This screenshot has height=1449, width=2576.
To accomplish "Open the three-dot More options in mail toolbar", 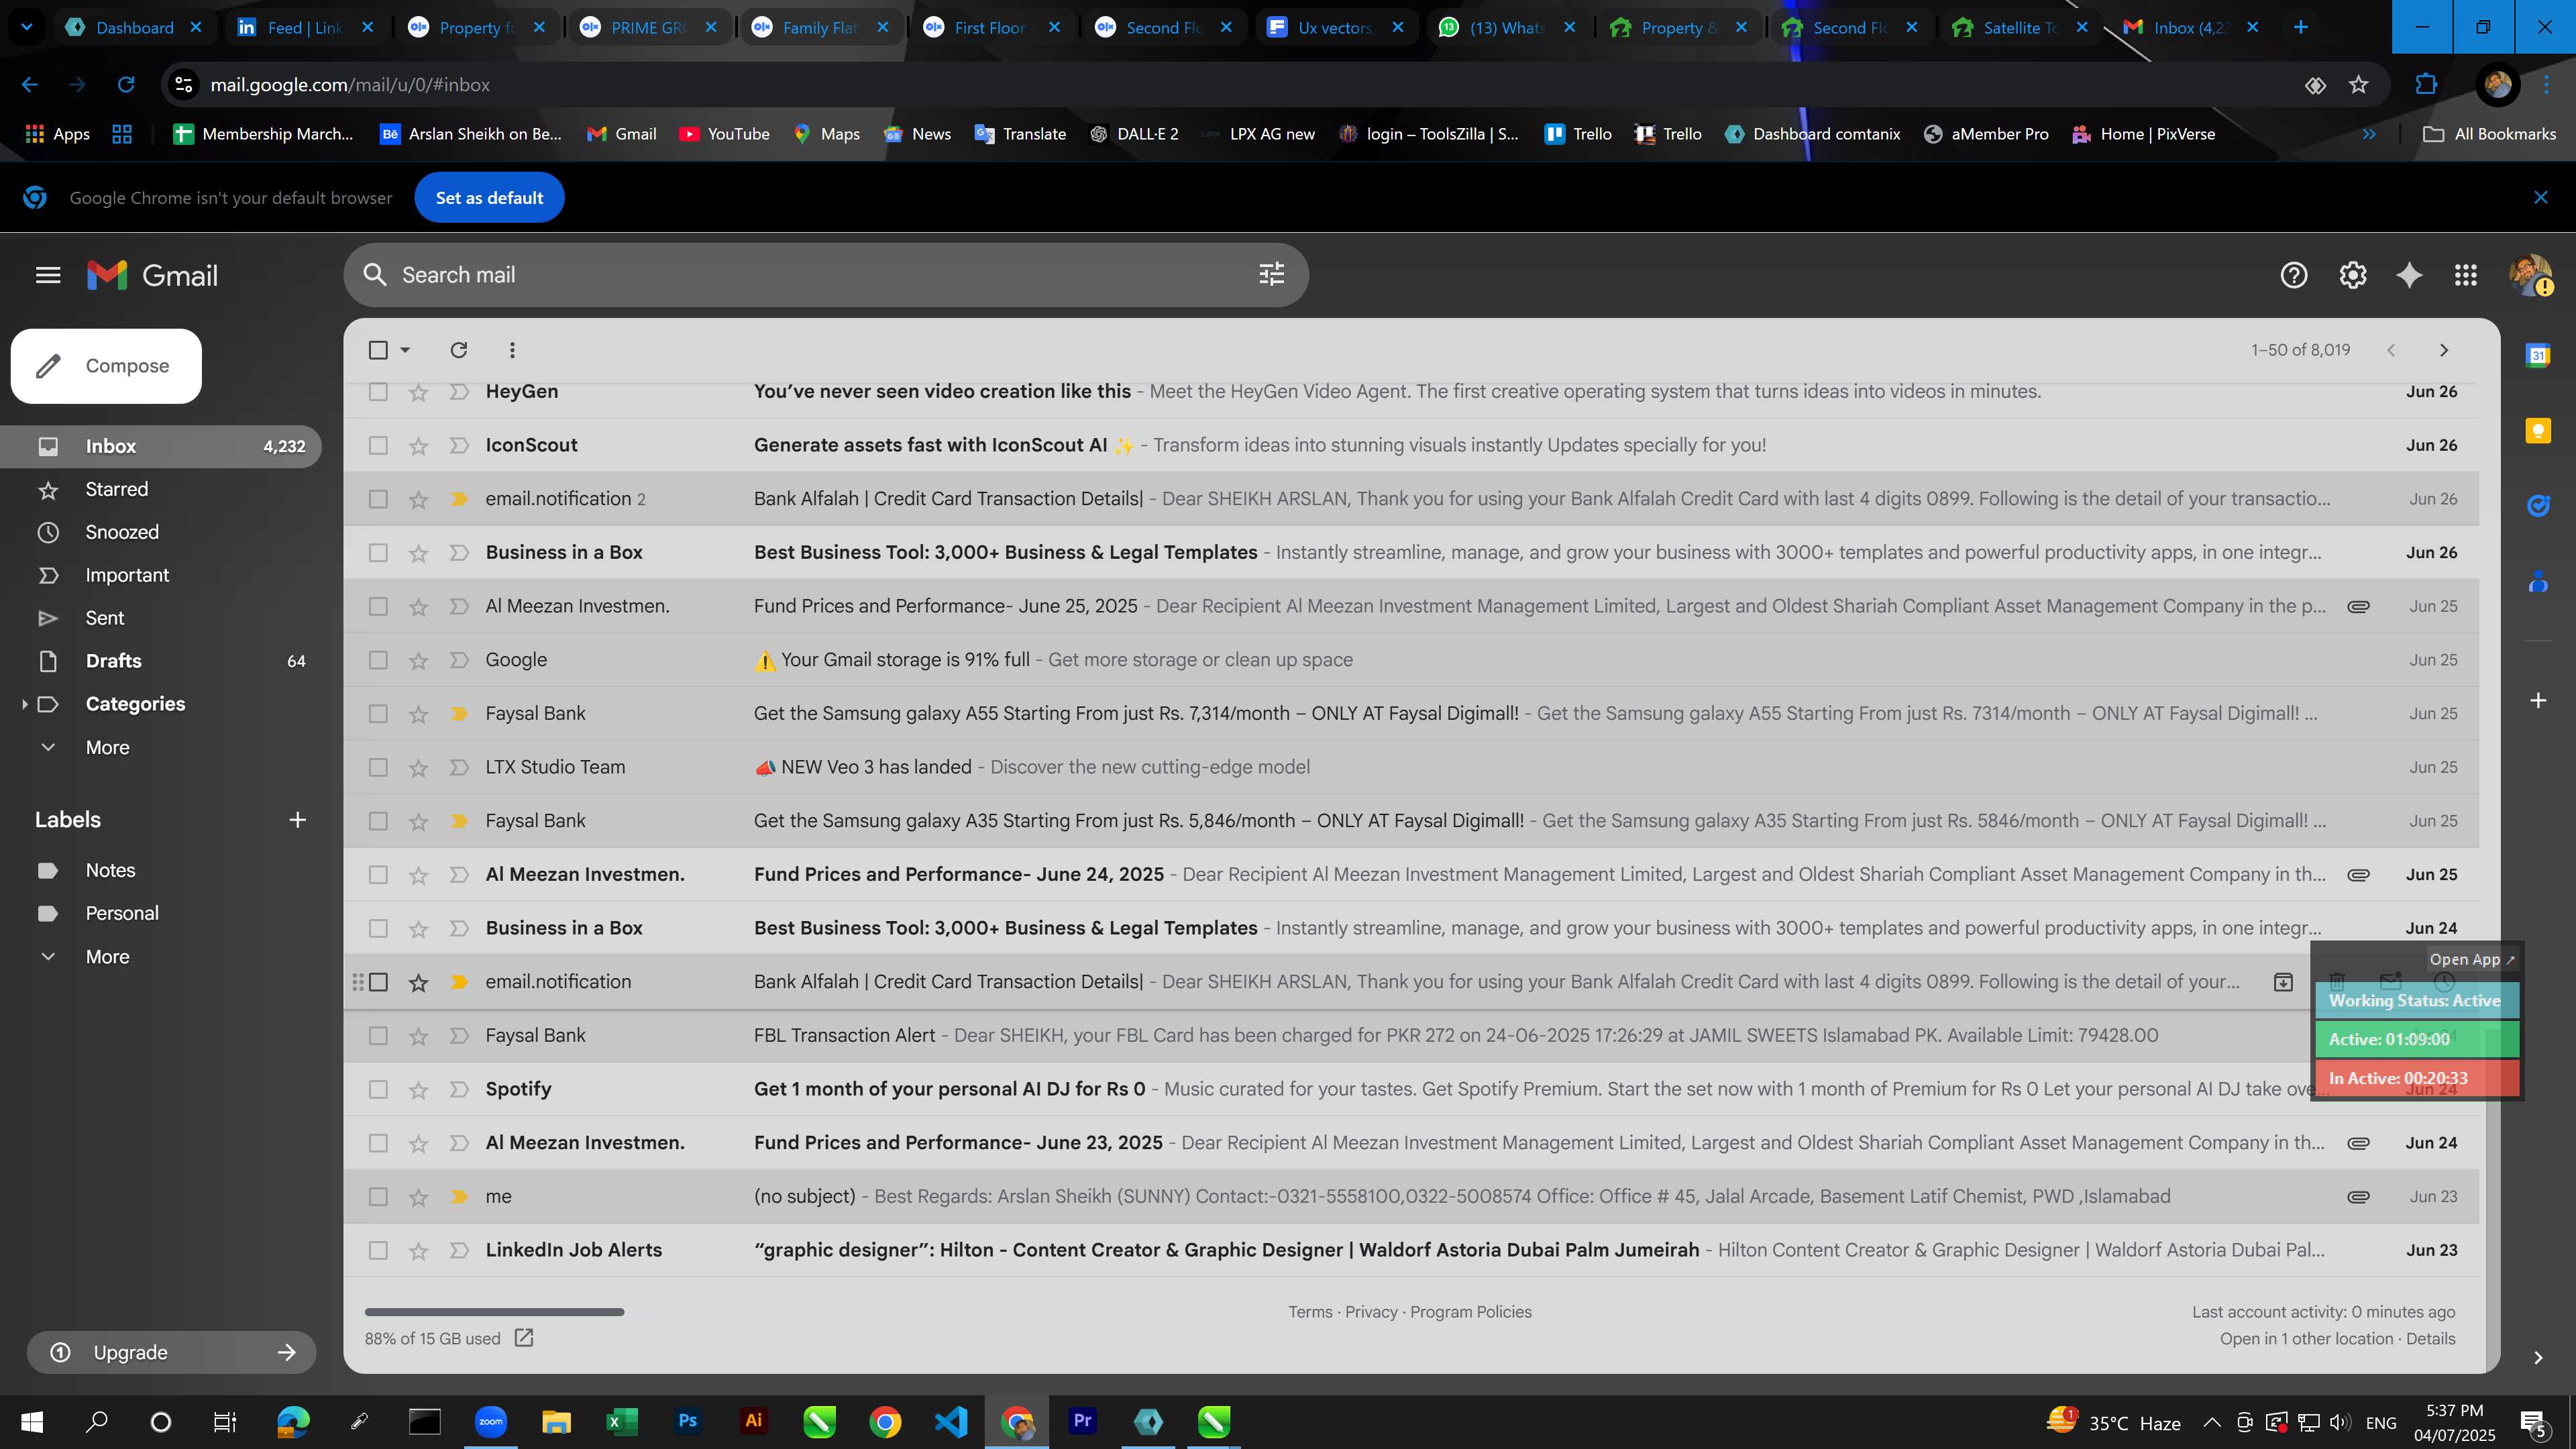I will point(512,350).
